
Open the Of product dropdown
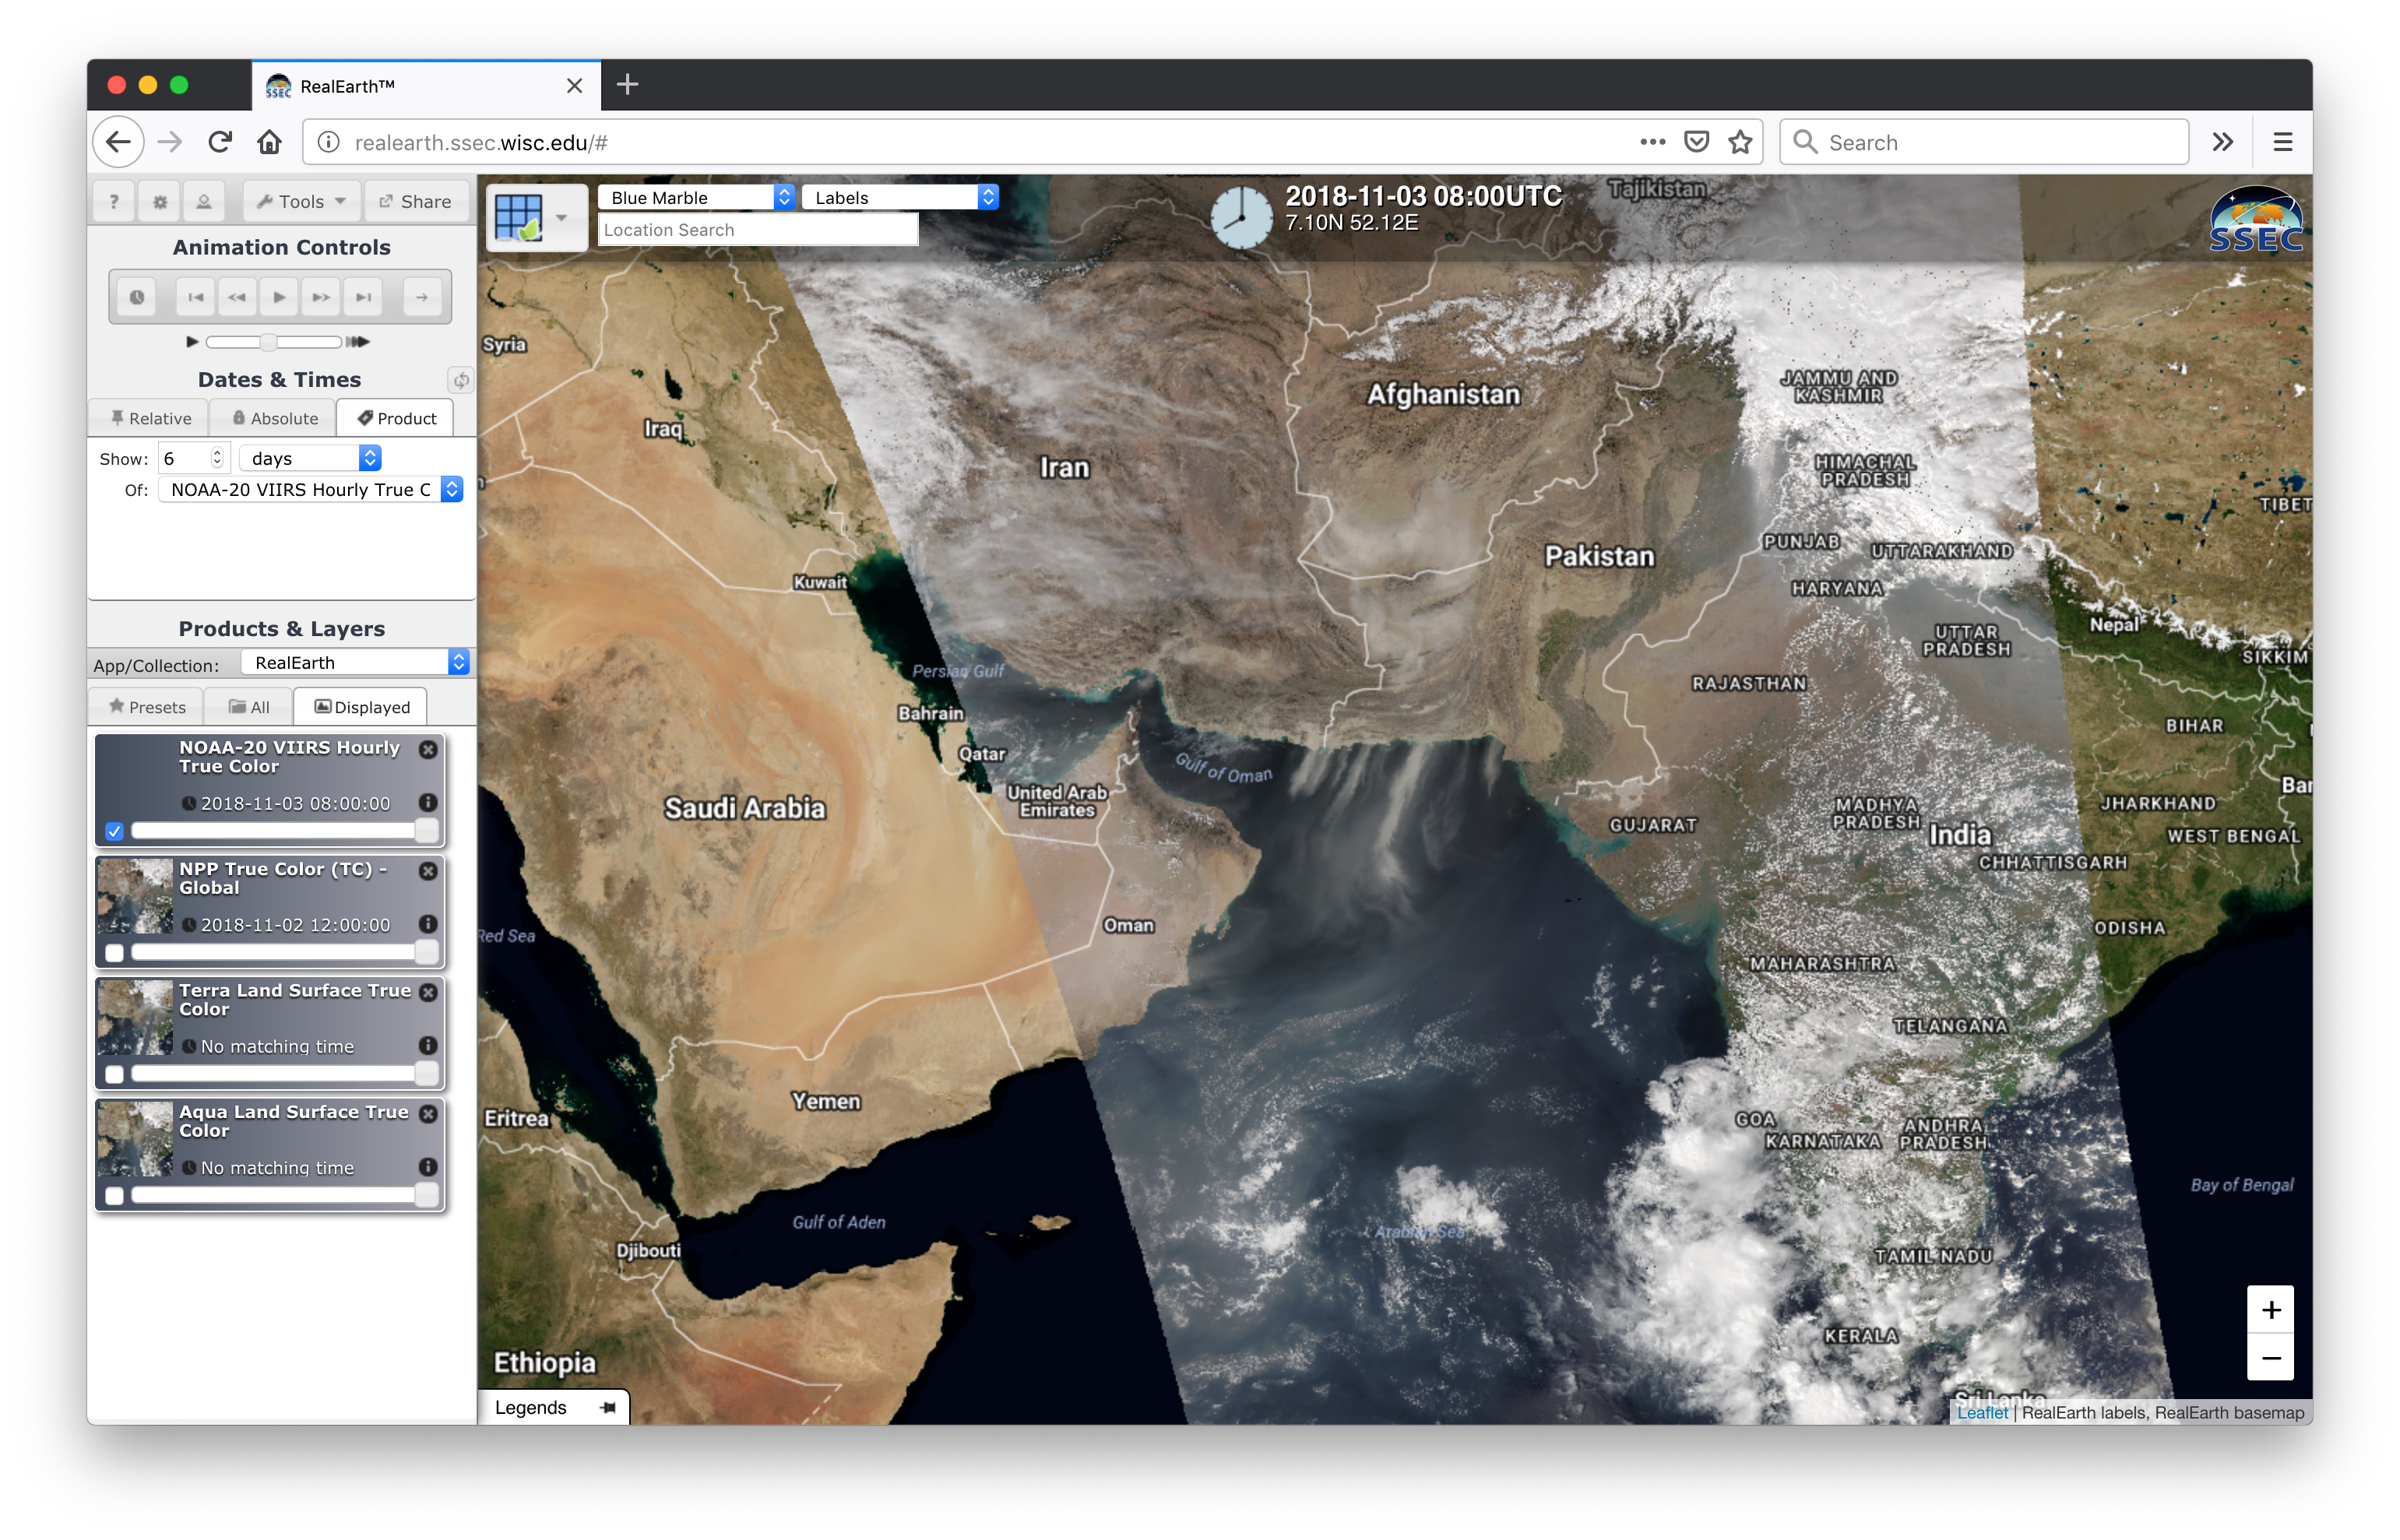[311, 489]
